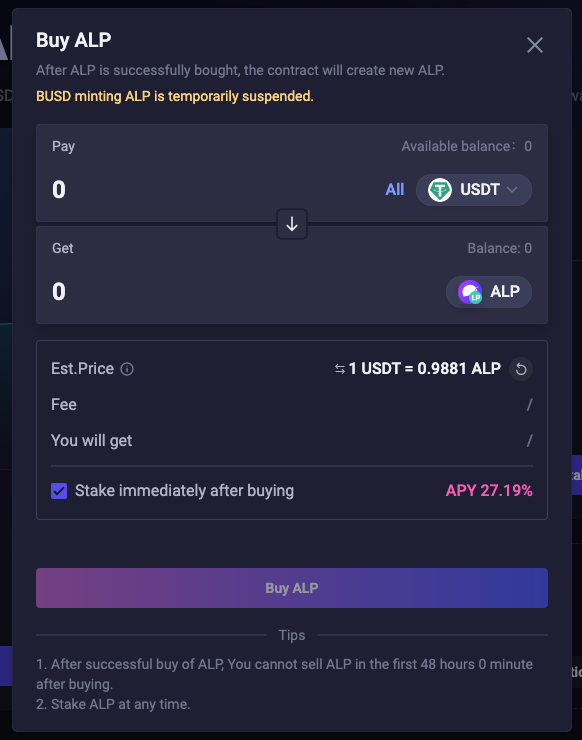Uncheck Stake immediately after buying

[59, 491]
